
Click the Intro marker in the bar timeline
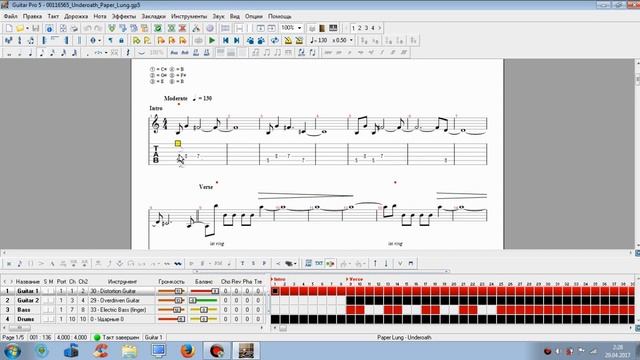click(x=279, y=279)
